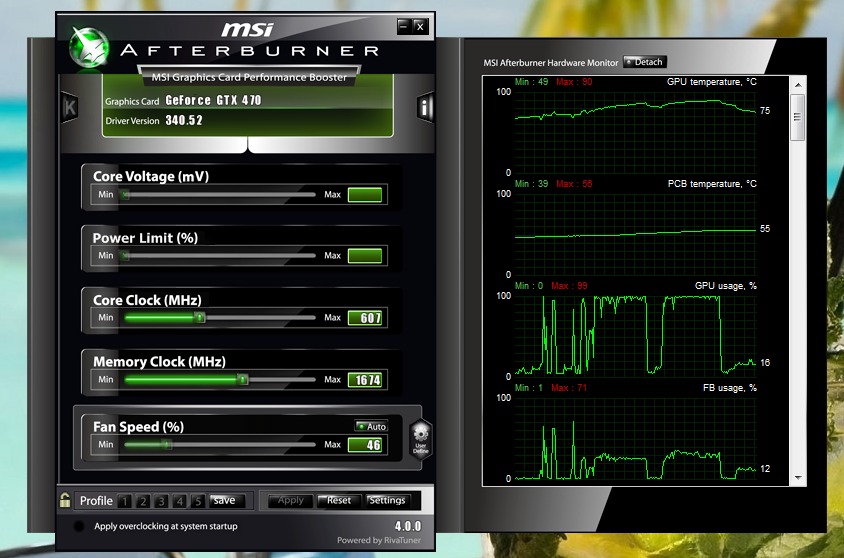Click the GPU temperature graph
The image size is (844, 558).
click(x=635, y=132)
